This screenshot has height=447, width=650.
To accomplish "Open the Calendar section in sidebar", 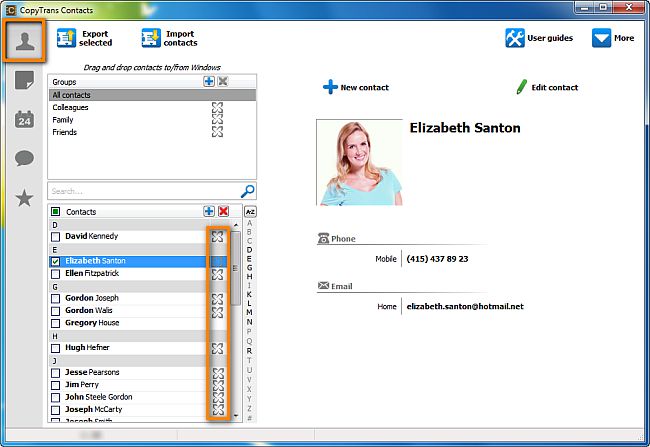I will [24, 119].
